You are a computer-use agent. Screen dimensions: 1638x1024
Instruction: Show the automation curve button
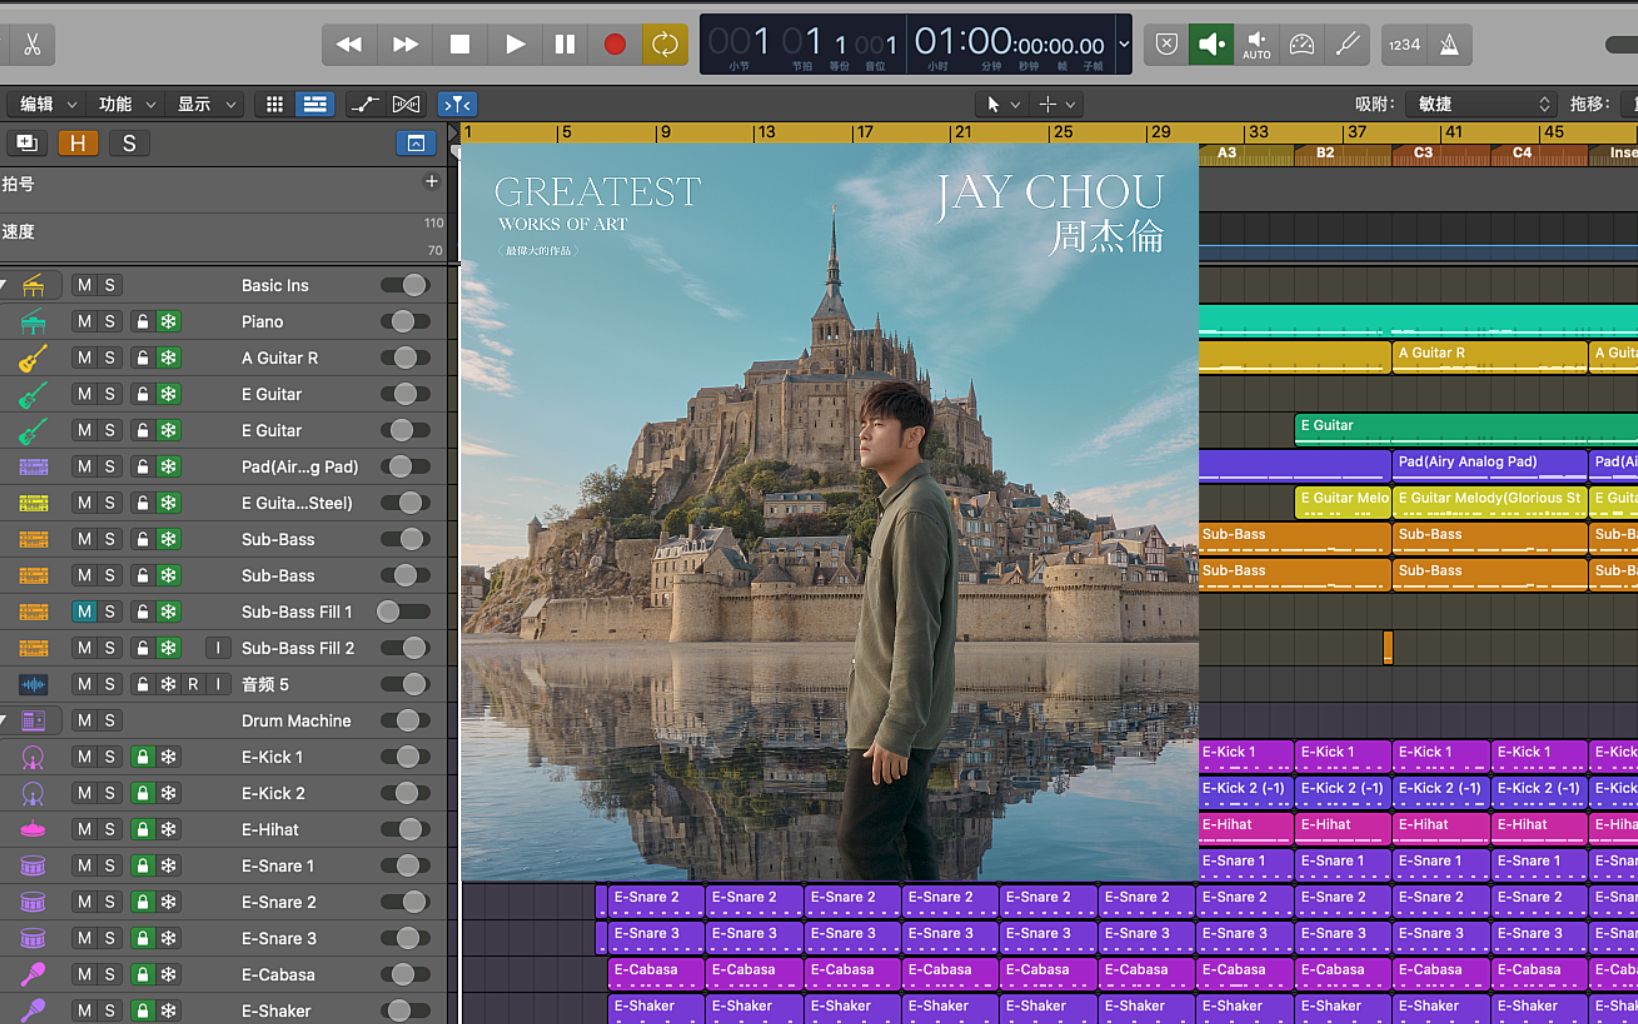(365, 104)
